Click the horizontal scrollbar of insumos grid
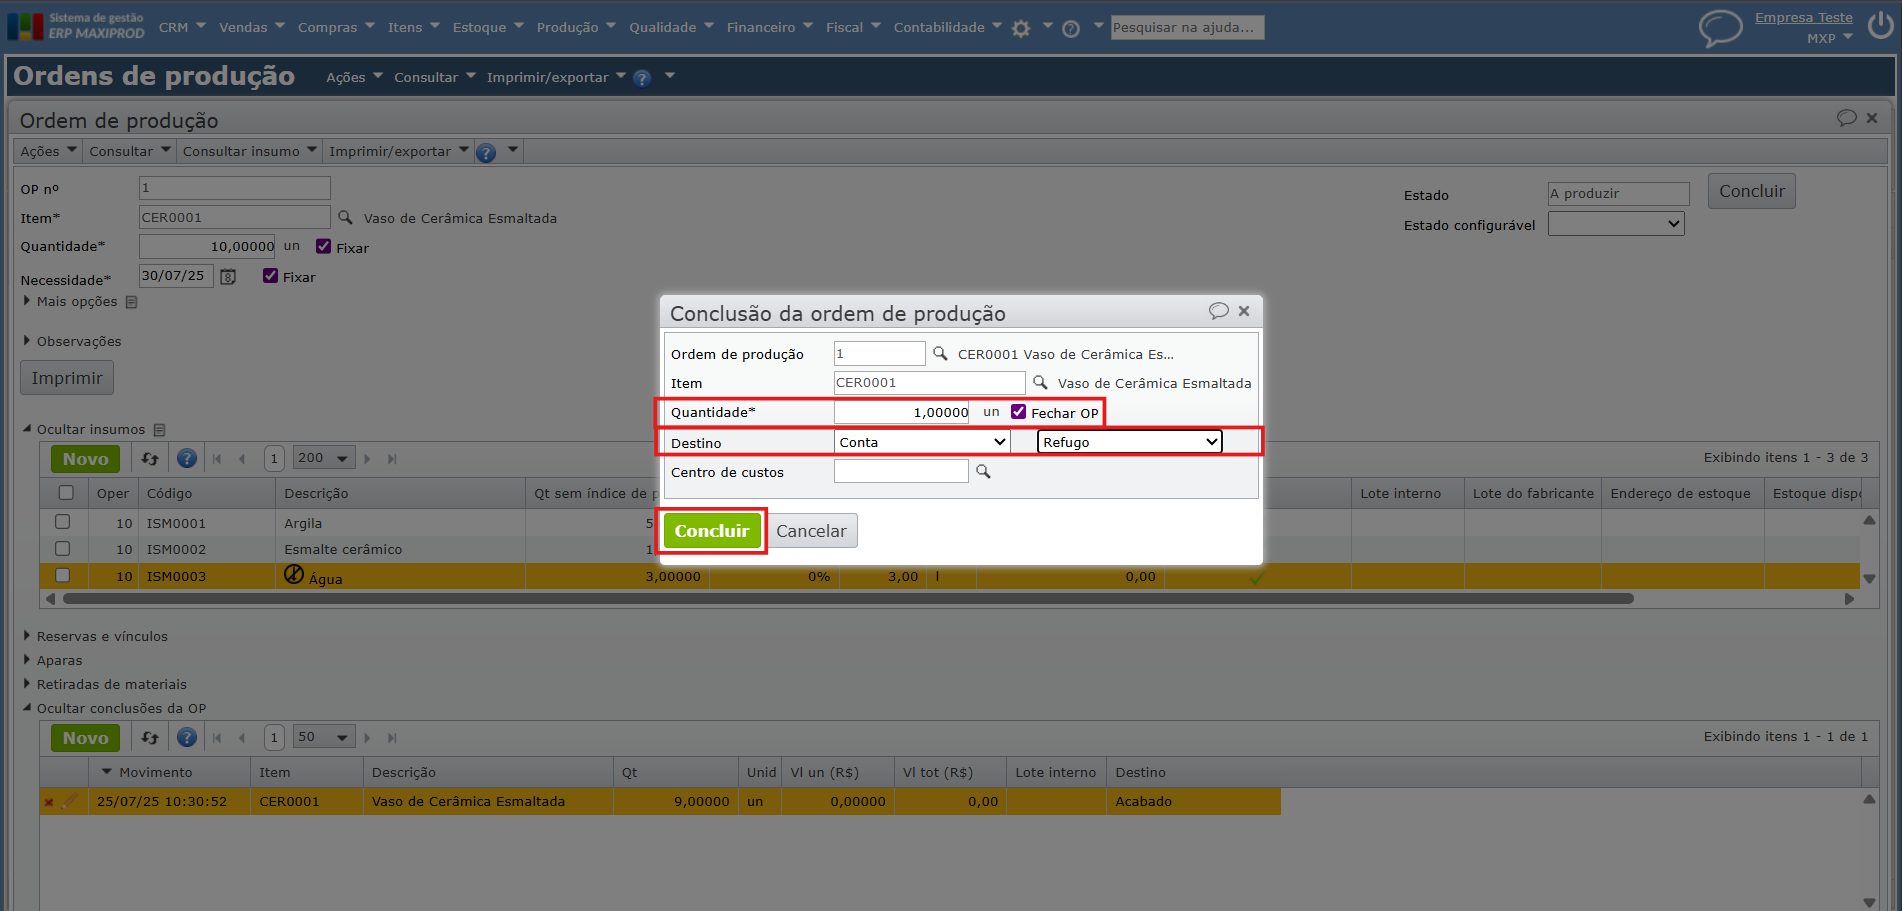This screenshot has height=911, width=1902. tap(848, 599)
